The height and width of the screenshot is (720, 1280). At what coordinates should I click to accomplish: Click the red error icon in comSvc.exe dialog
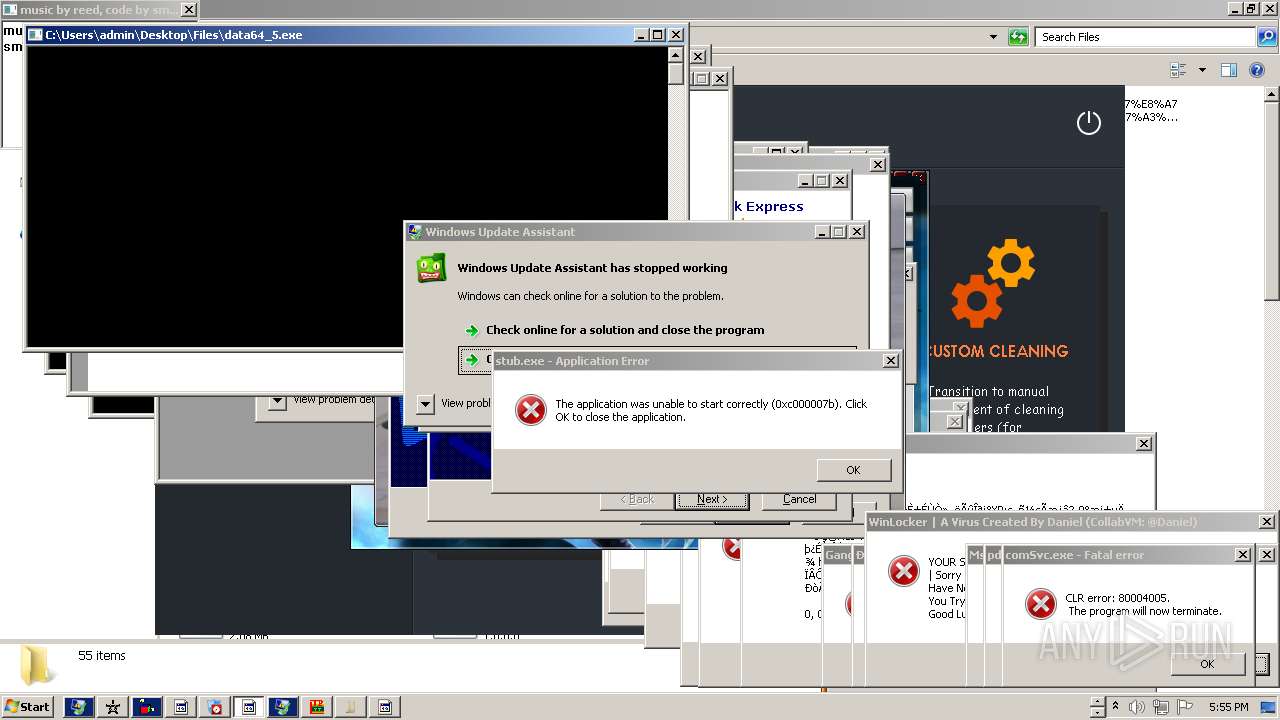point(1041,603)
